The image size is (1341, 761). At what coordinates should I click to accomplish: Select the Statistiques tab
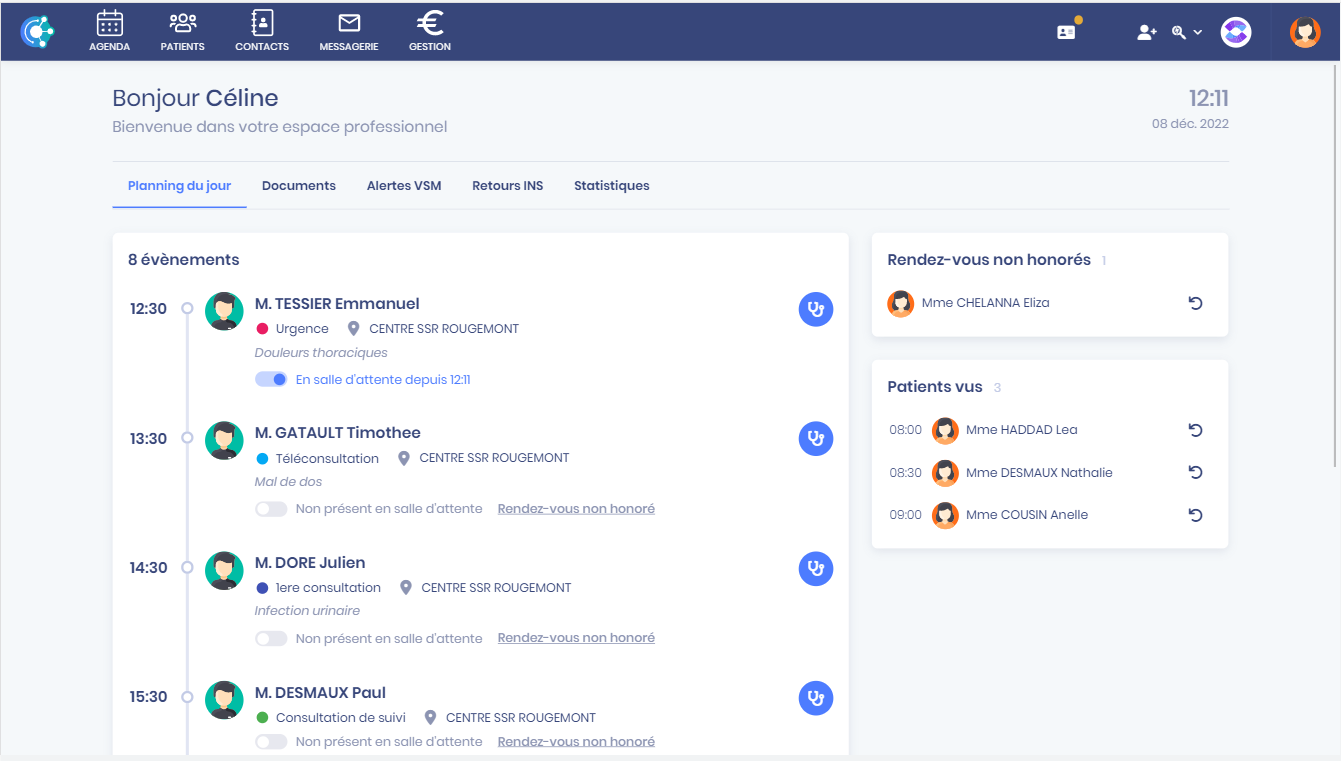(x=611, y=186)
